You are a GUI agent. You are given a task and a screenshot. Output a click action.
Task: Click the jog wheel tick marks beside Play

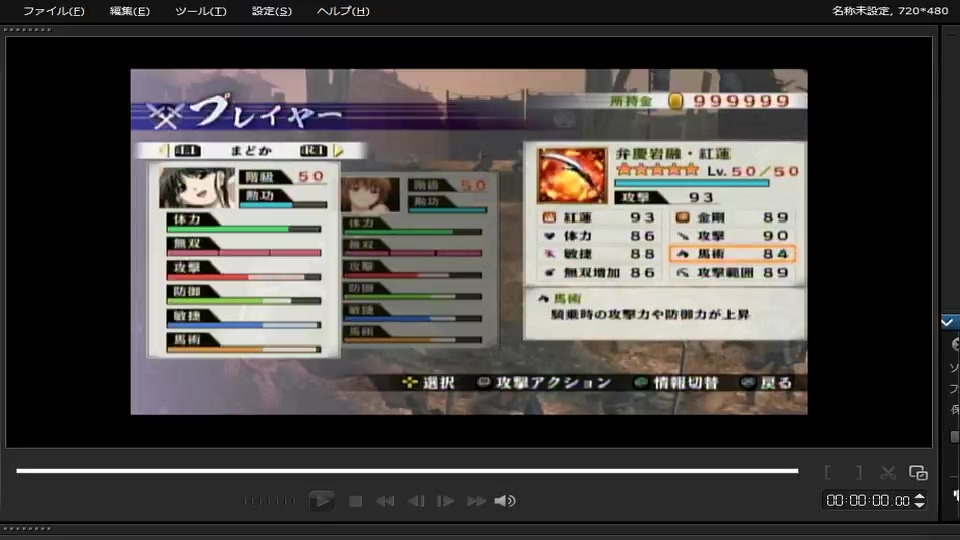point(269,501)
